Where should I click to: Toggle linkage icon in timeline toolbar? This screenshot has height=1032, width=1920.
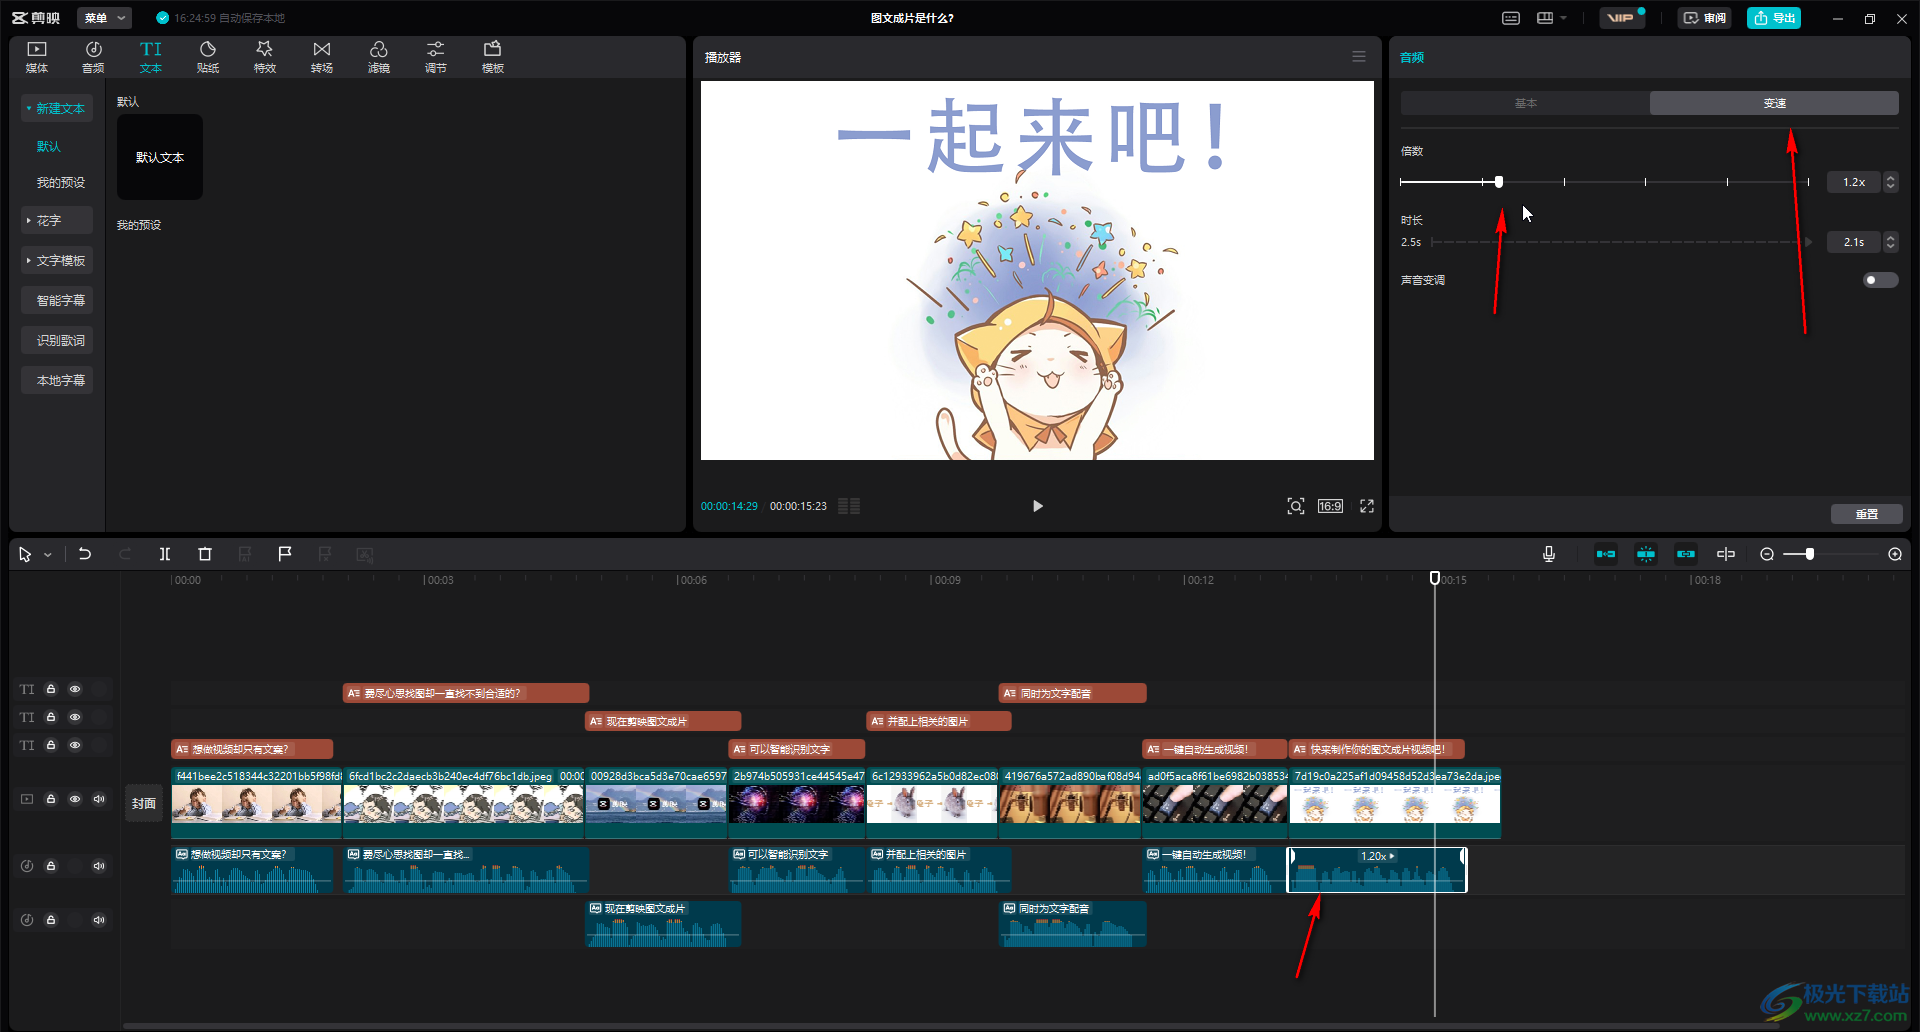1686,554
